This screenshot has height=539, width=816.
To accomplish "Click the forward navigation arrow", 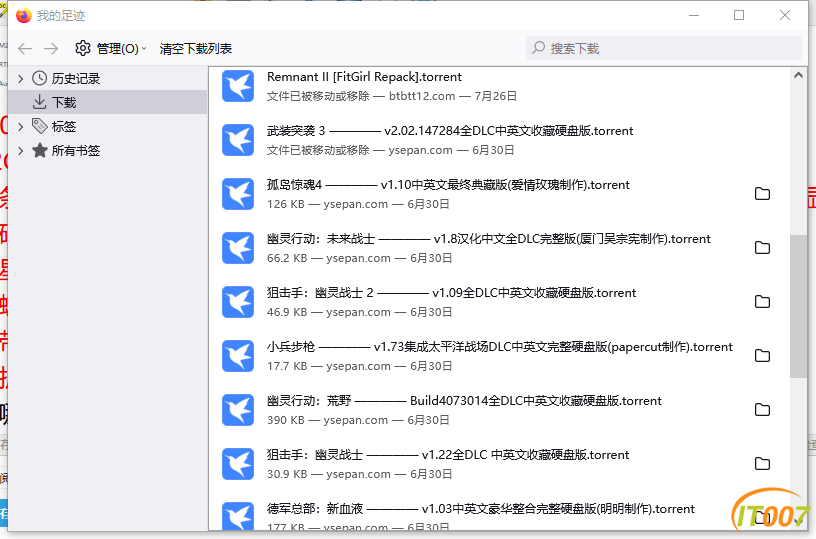I will [x=51, y=48].
